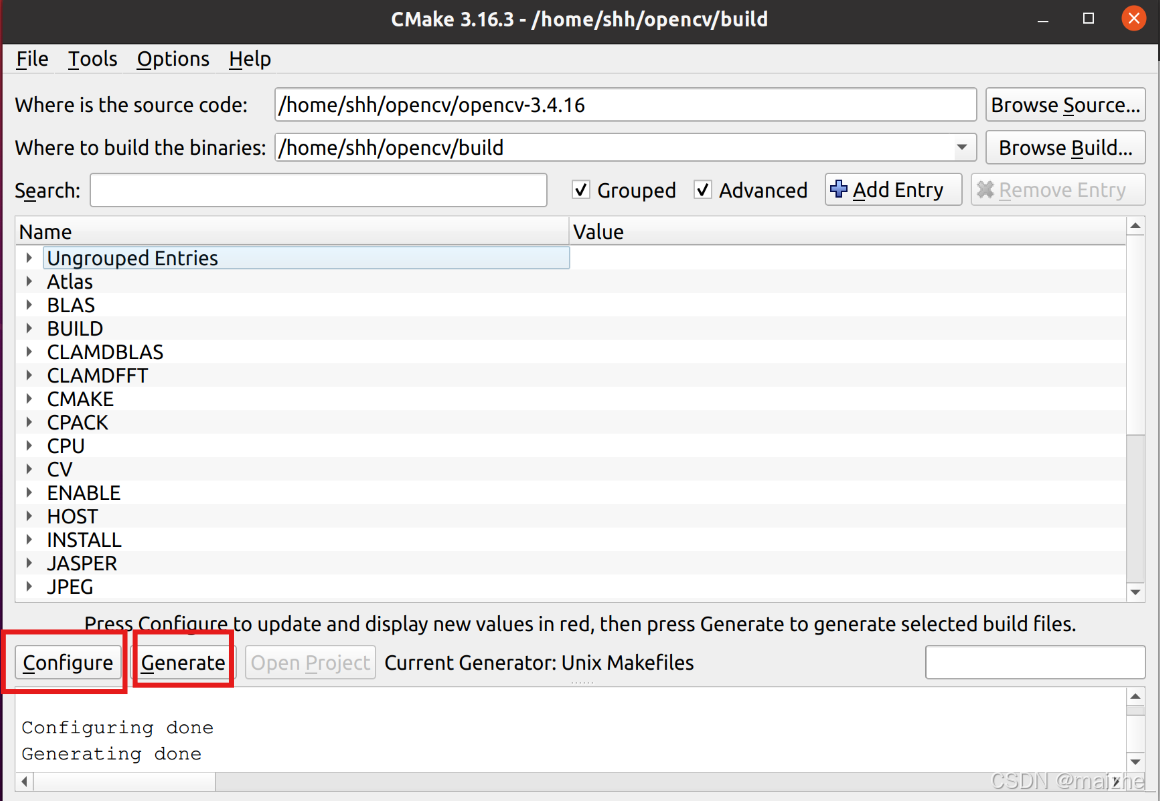This screenshot has width=1160, height=801.
Task: Click the Configure button
Action: [x=68, y=663]
